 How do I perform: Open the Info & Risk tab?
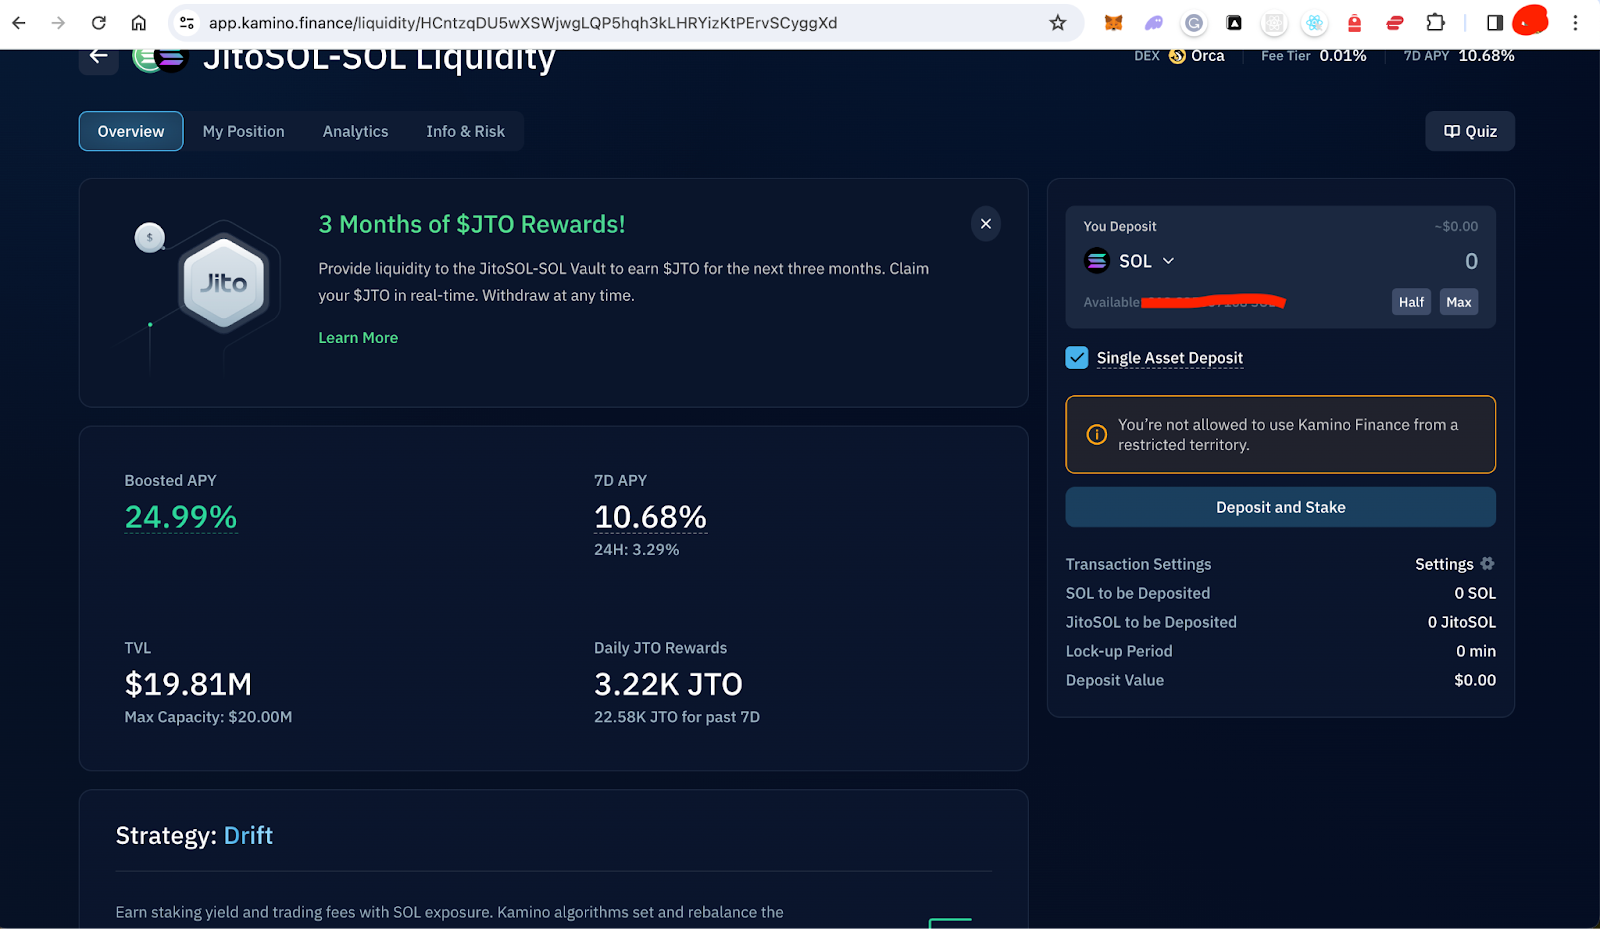[465, 131]
